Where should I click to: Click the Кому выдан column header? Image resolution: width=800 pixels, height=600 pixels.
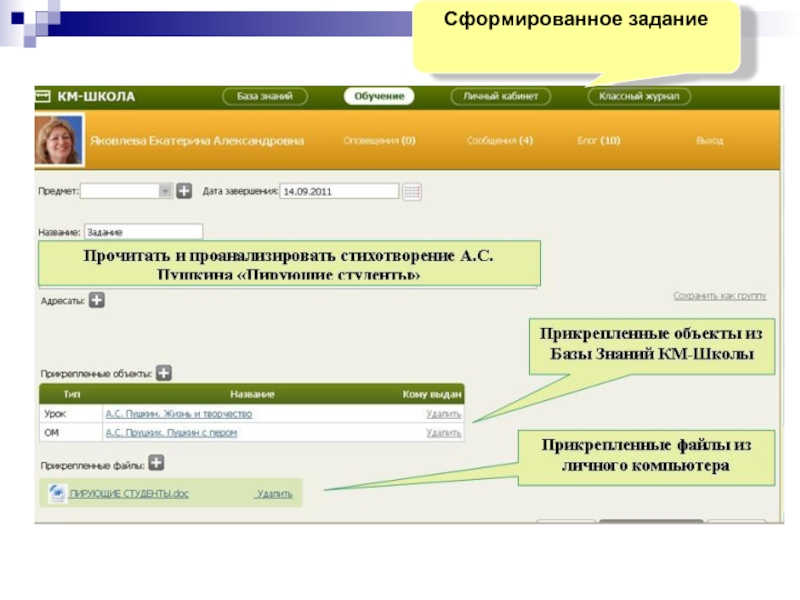[x=432, y=394]
